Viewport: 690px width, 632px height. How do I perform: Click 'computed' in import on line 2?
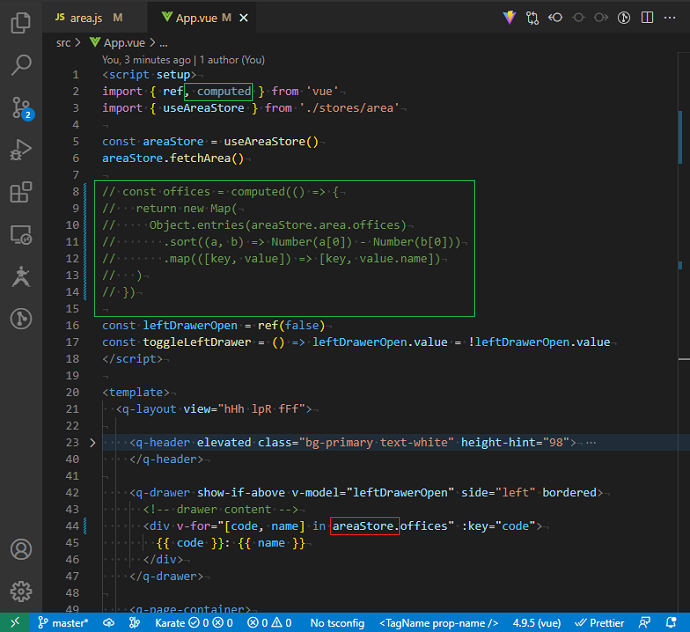coord(224,91)
